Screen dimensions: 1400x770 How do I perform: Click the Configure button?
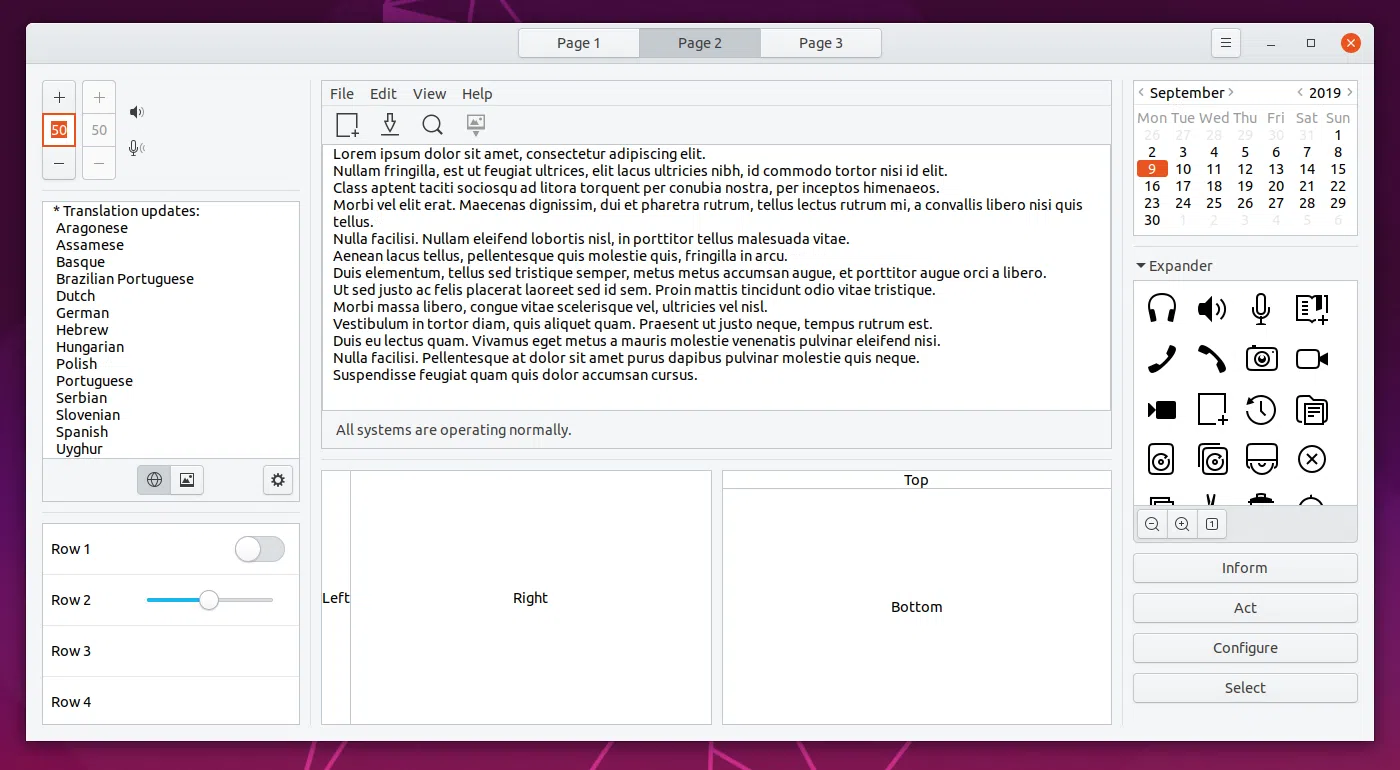[x=1245, y=648]
